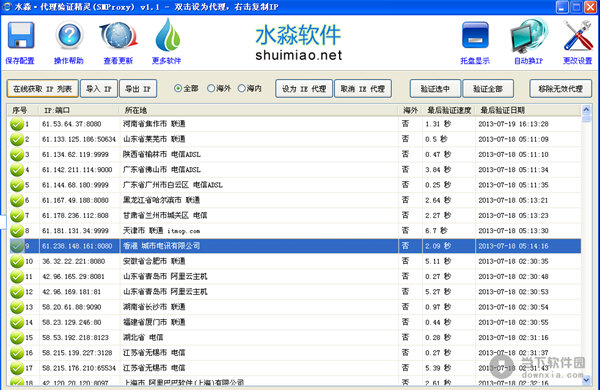Click location 福建省厦门市 联通
The width and height of the screenshot is (600, 390).
154,322
